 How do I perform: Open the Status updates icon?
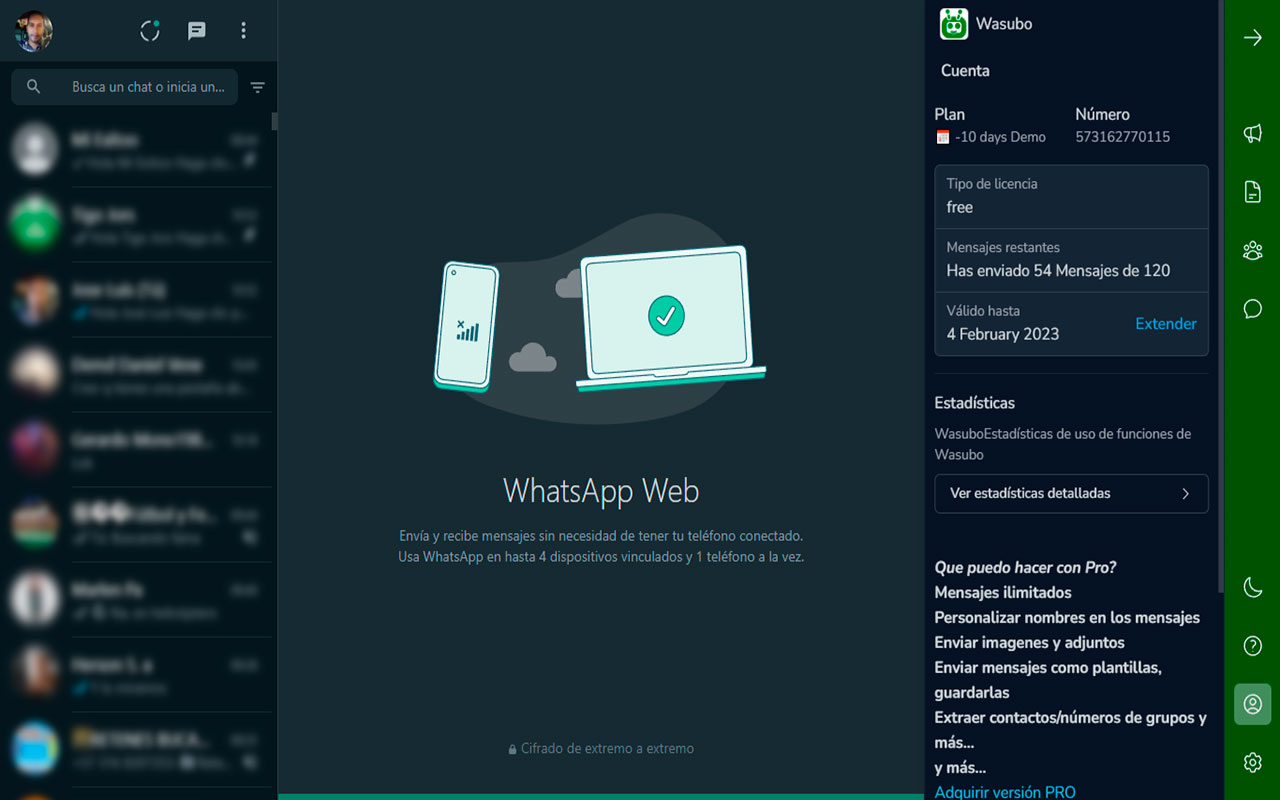click(150, 31)
